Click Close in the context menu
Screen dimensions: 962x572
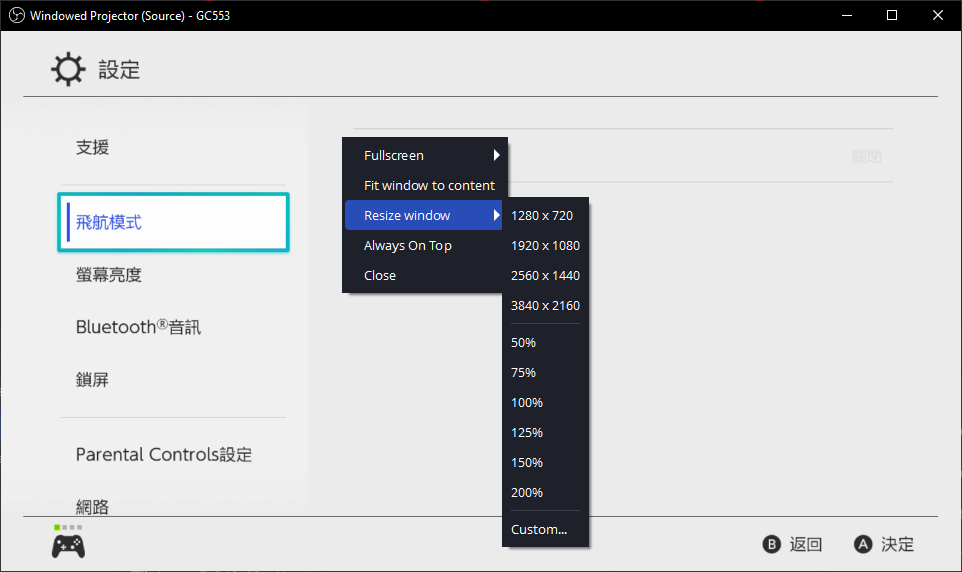(423, 276)
